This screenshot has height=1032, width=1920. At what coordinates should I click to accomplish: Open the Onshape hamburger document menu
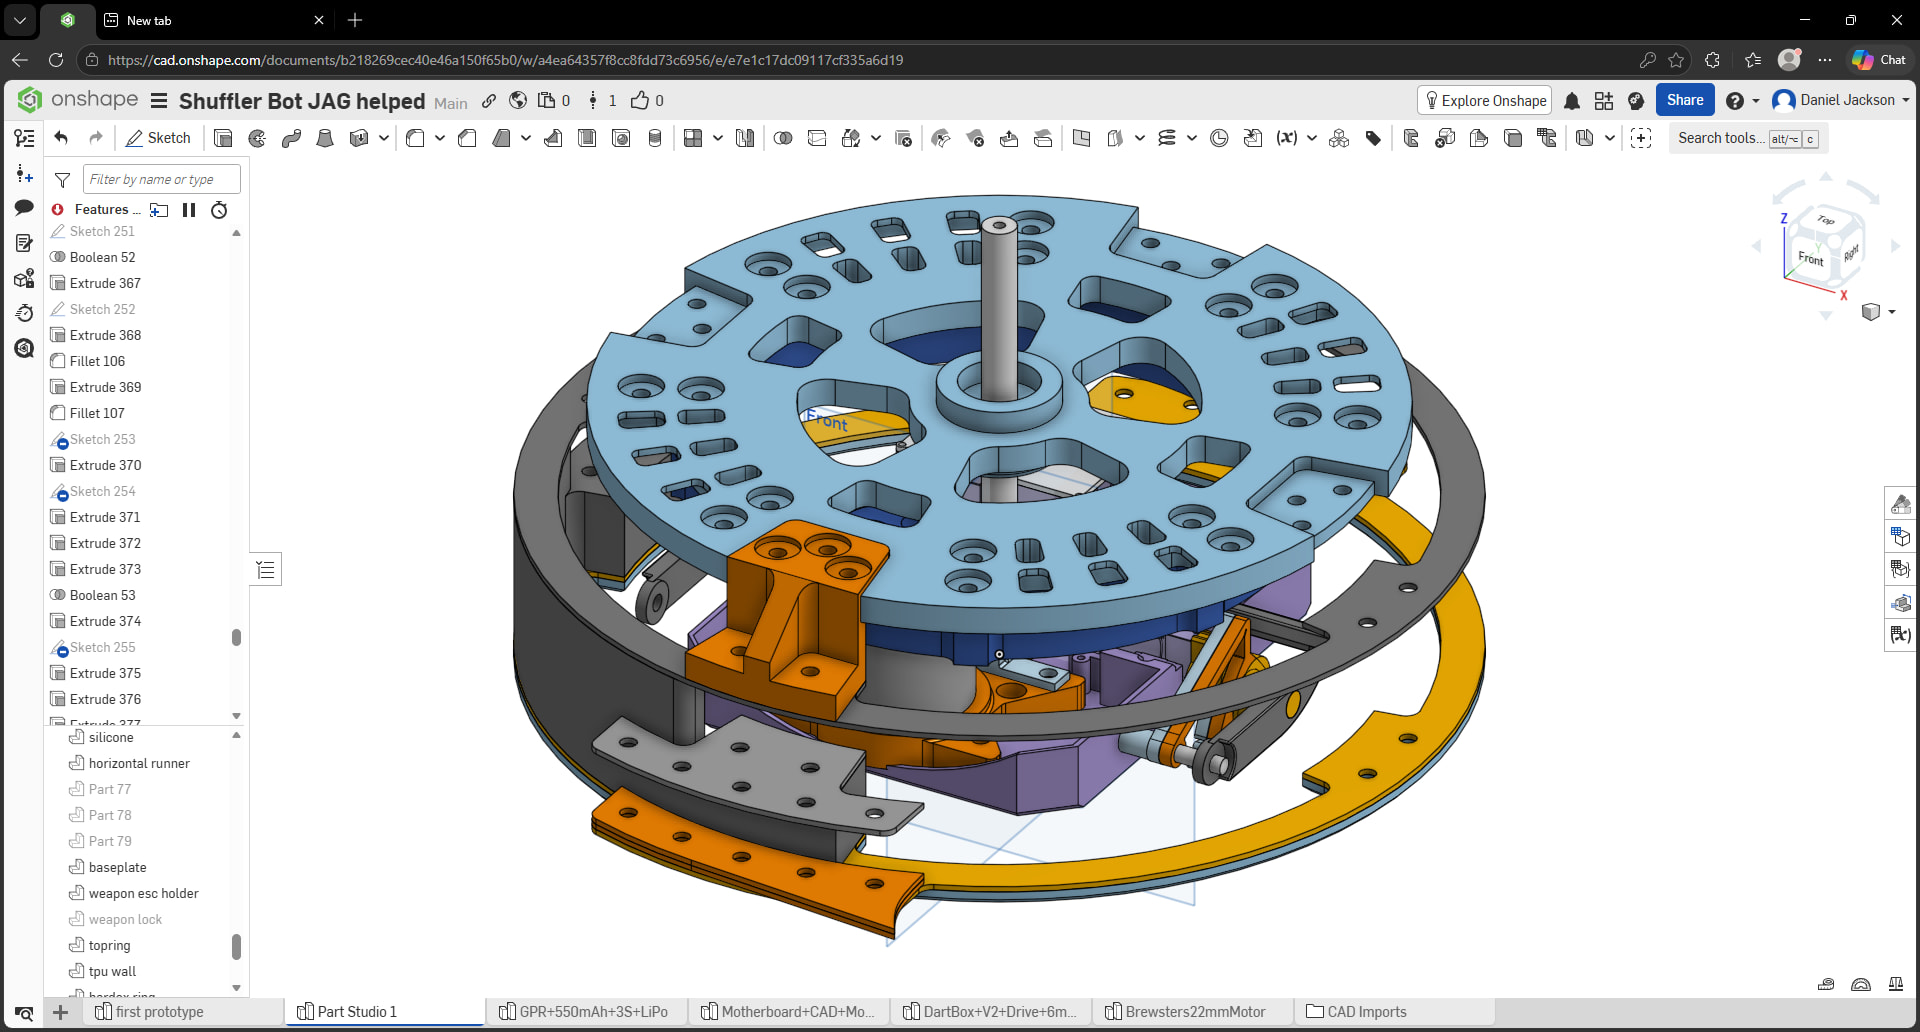pos(159,100)
